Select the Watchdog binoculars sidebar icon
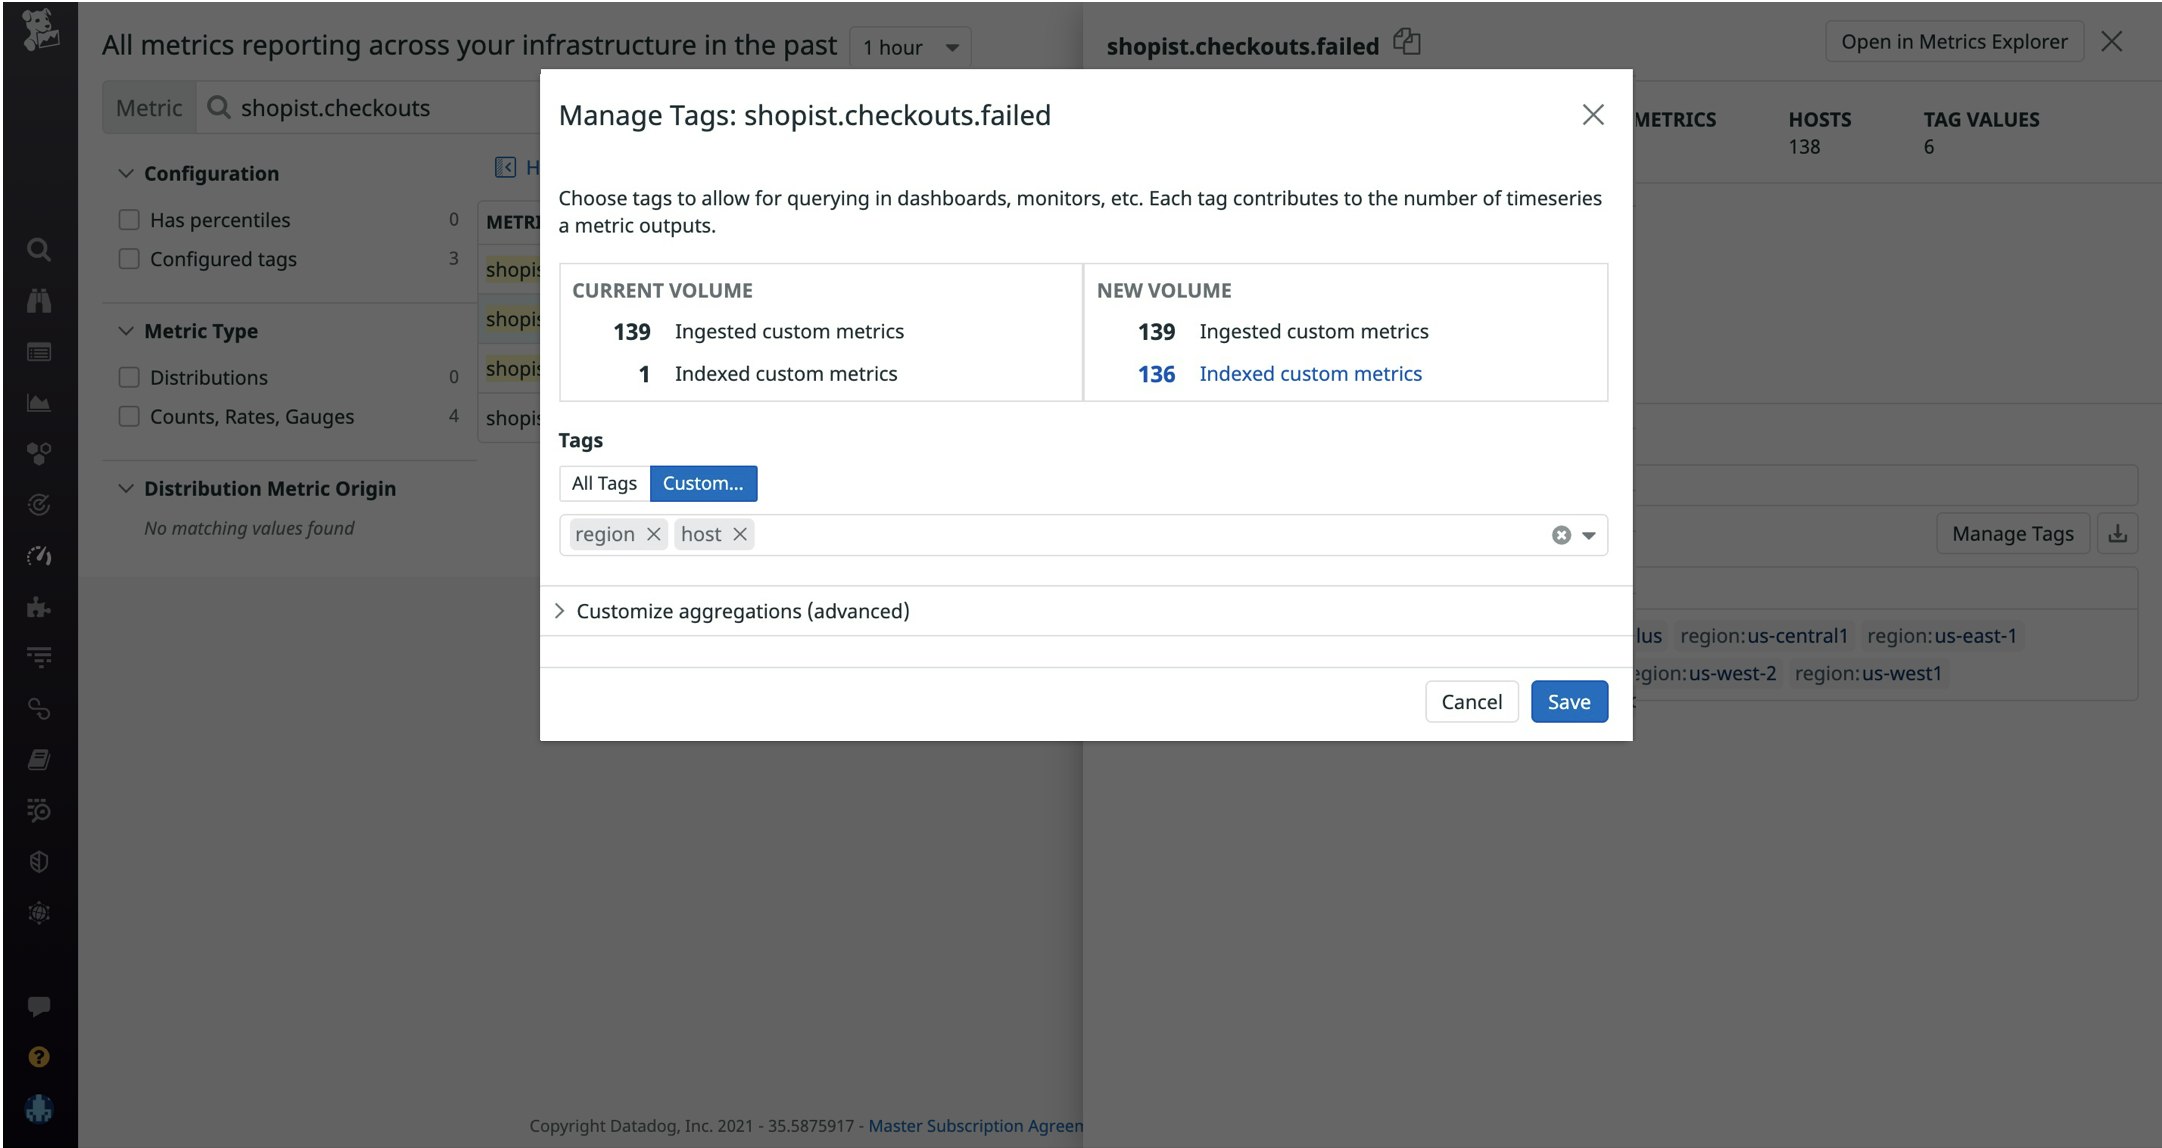The image size is (2162, 1148). (39, 301)
